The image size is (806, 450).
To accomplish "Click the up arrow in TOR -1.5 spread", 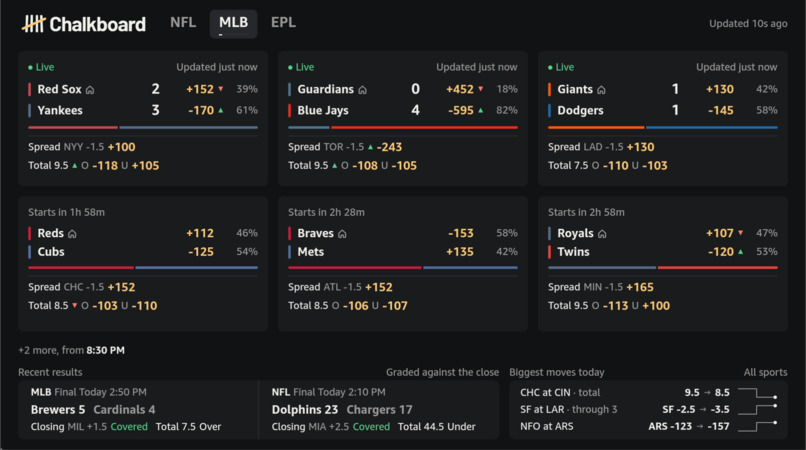I will point(370,147).
